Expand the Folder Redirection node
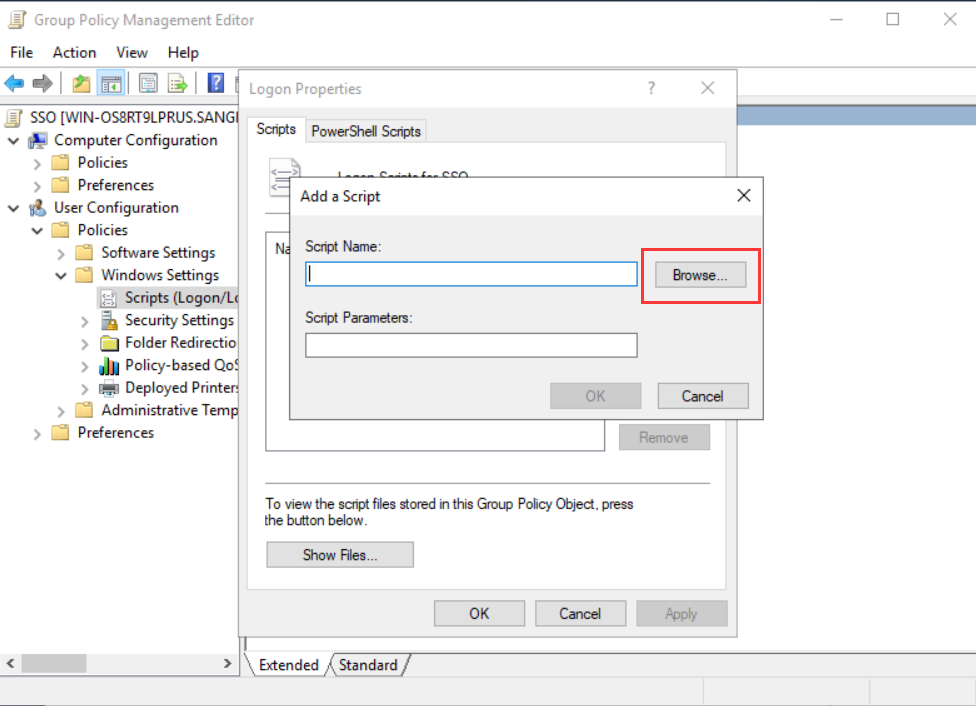 coord(85,343)
